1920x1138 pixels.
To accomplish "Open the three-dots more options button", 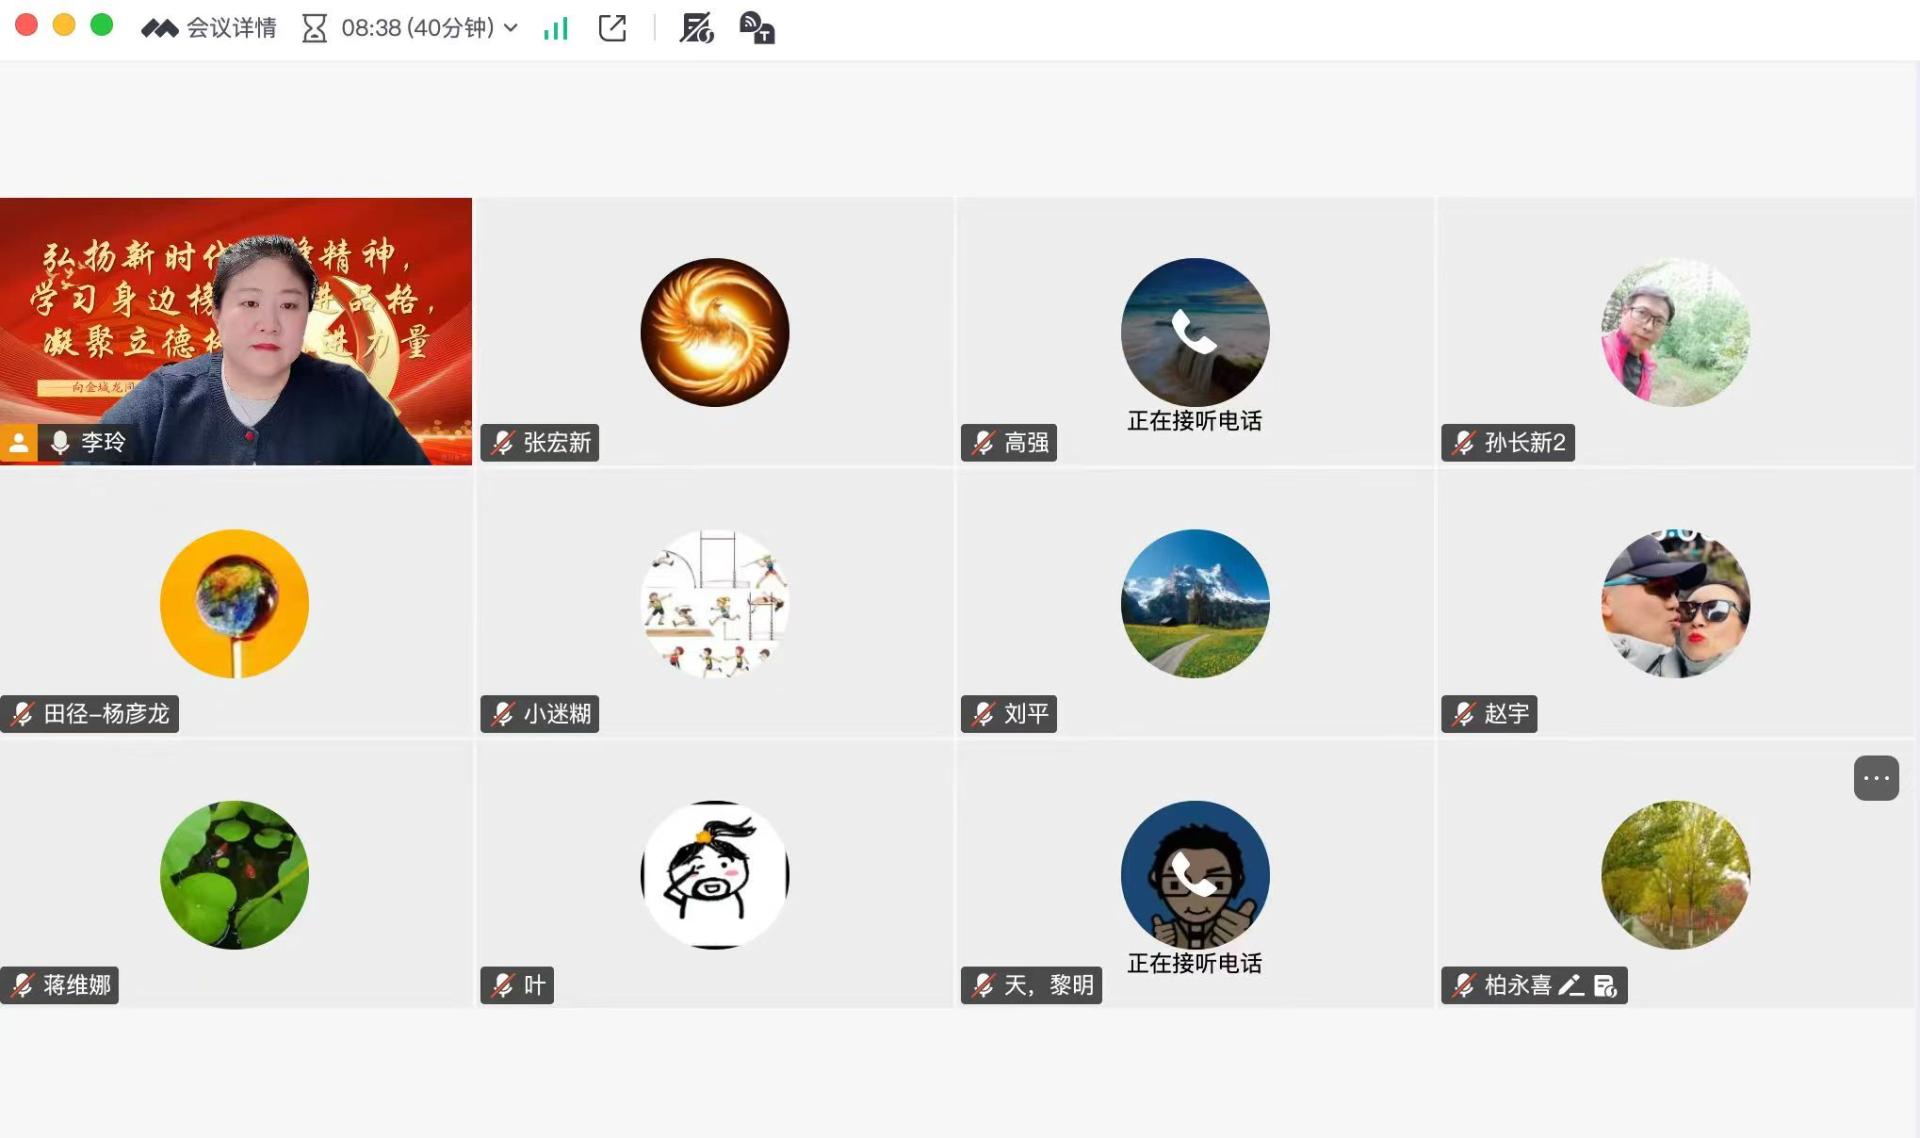I will pos(1876,778).
